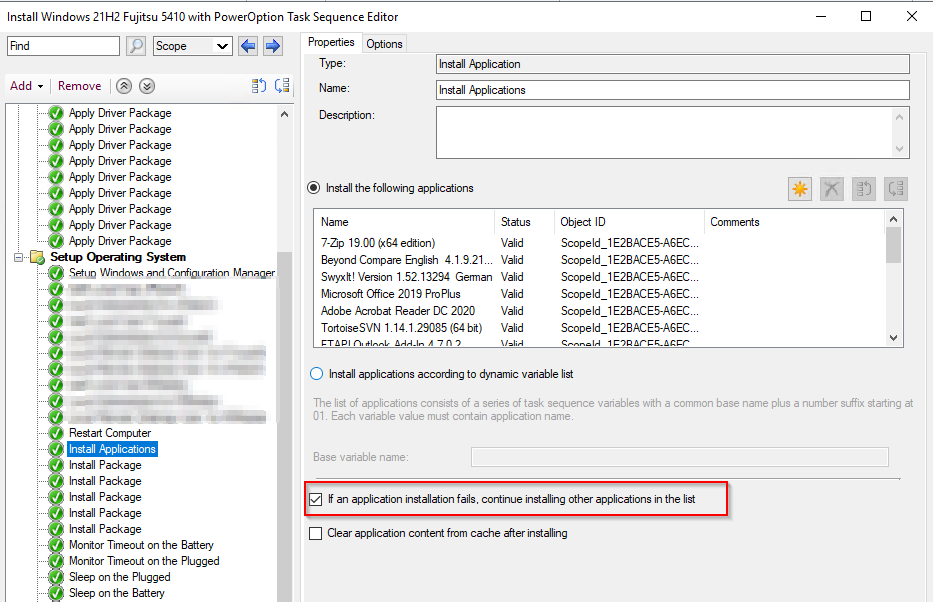Click the Find input field
Viewport: 933px width, 602px height.
click(63, 46)
